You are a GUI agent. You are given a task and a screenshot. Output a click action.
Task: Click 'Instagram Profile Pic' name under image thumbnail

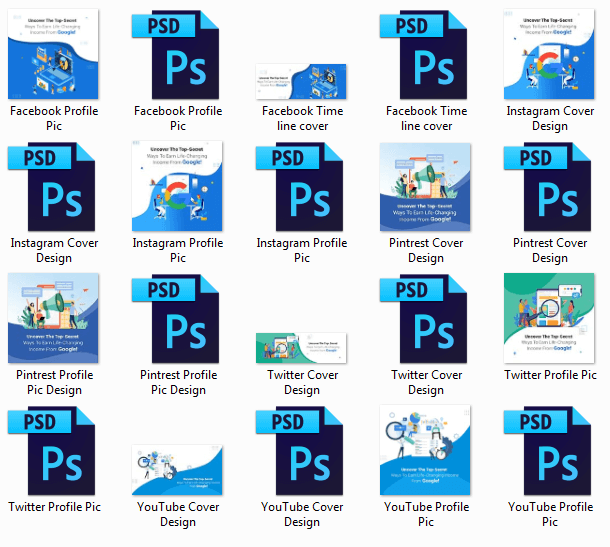178,250
